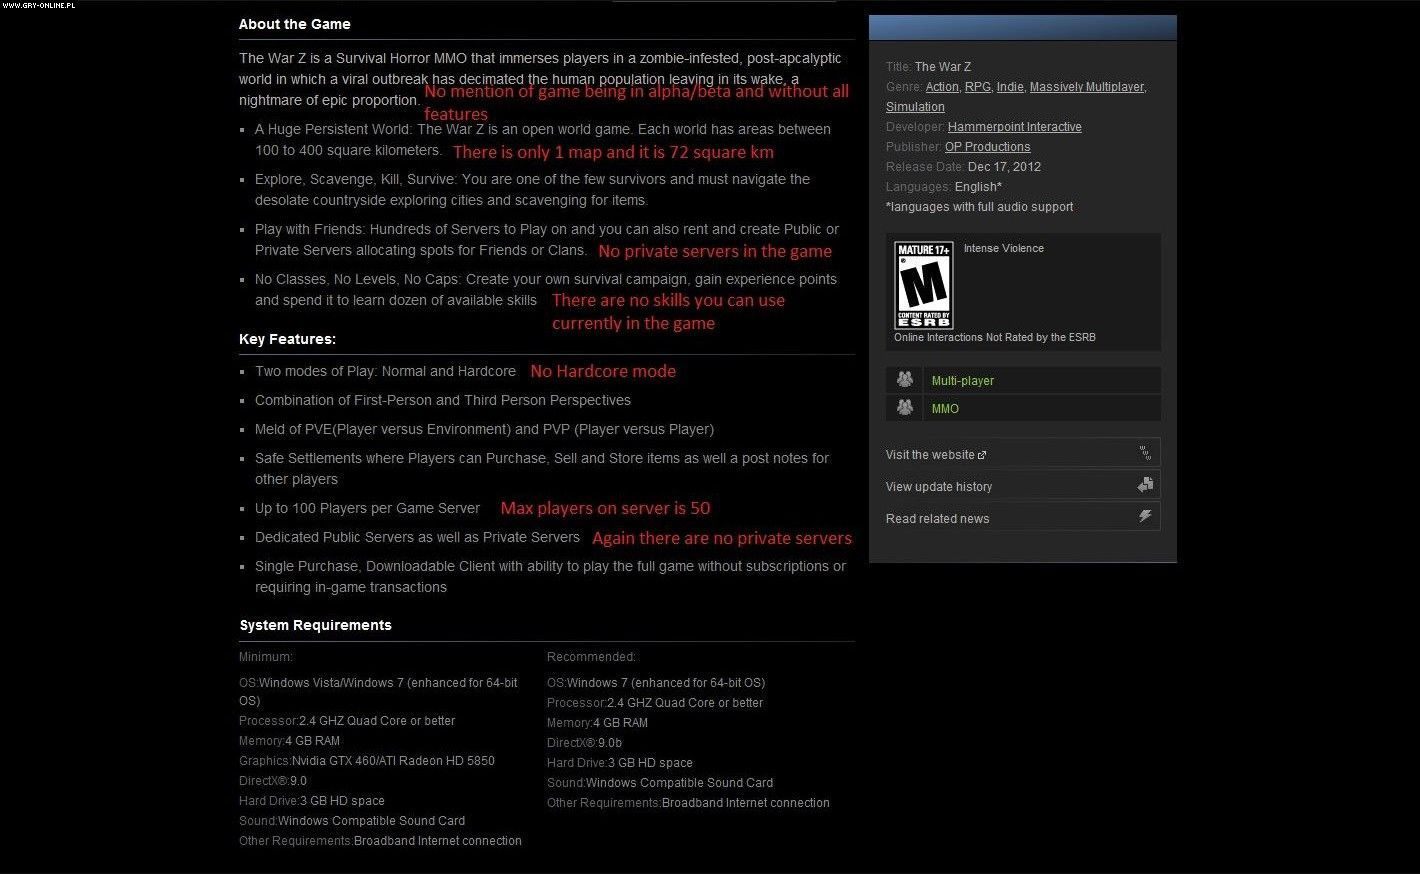Screen dimensions: 1420x874
Task: Select the Multi-player category label
Action: click(962, 381)
